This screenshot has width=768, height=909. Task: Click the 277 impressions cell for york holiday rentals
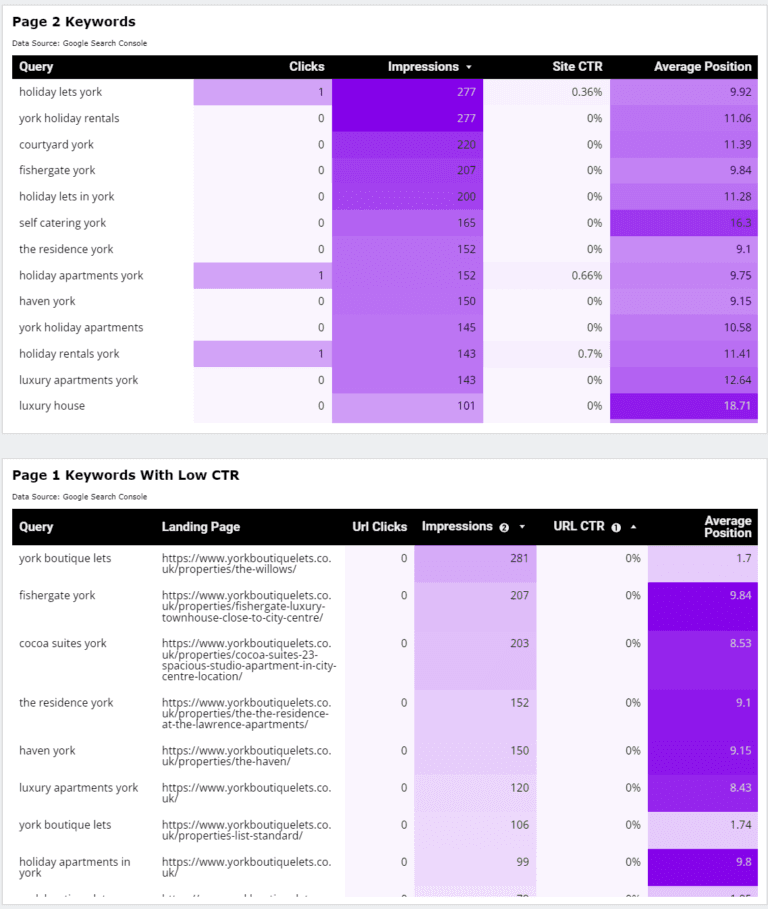406,118
